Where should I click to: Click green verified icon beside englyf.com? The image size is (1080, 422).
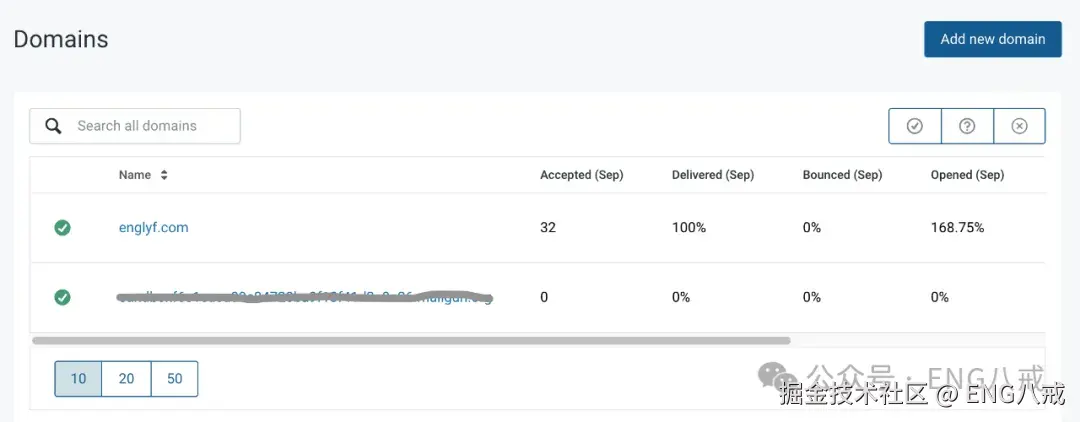click(62, 228)
